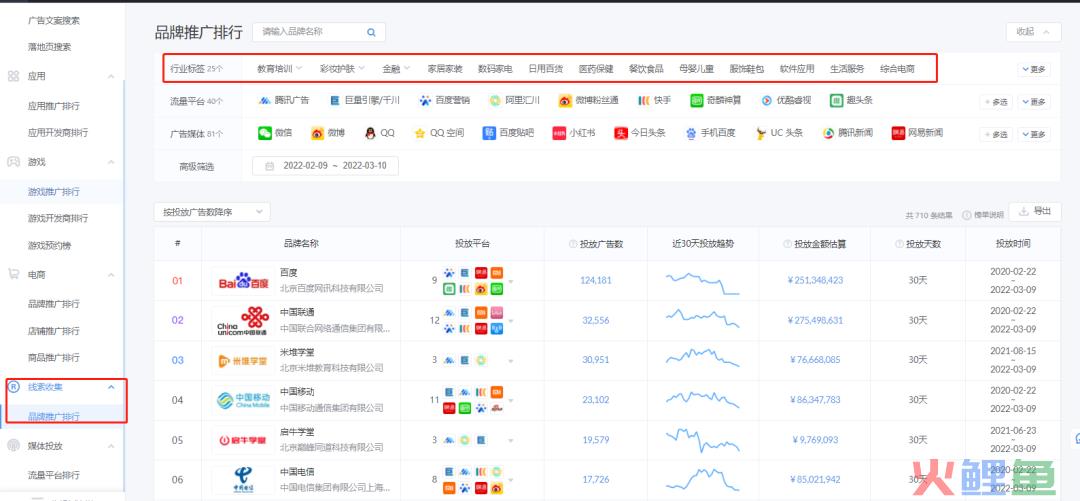1080x501 pixels.
Task: Click info icon beside 投放金额估算 header
Action: (x=787, y=244)
